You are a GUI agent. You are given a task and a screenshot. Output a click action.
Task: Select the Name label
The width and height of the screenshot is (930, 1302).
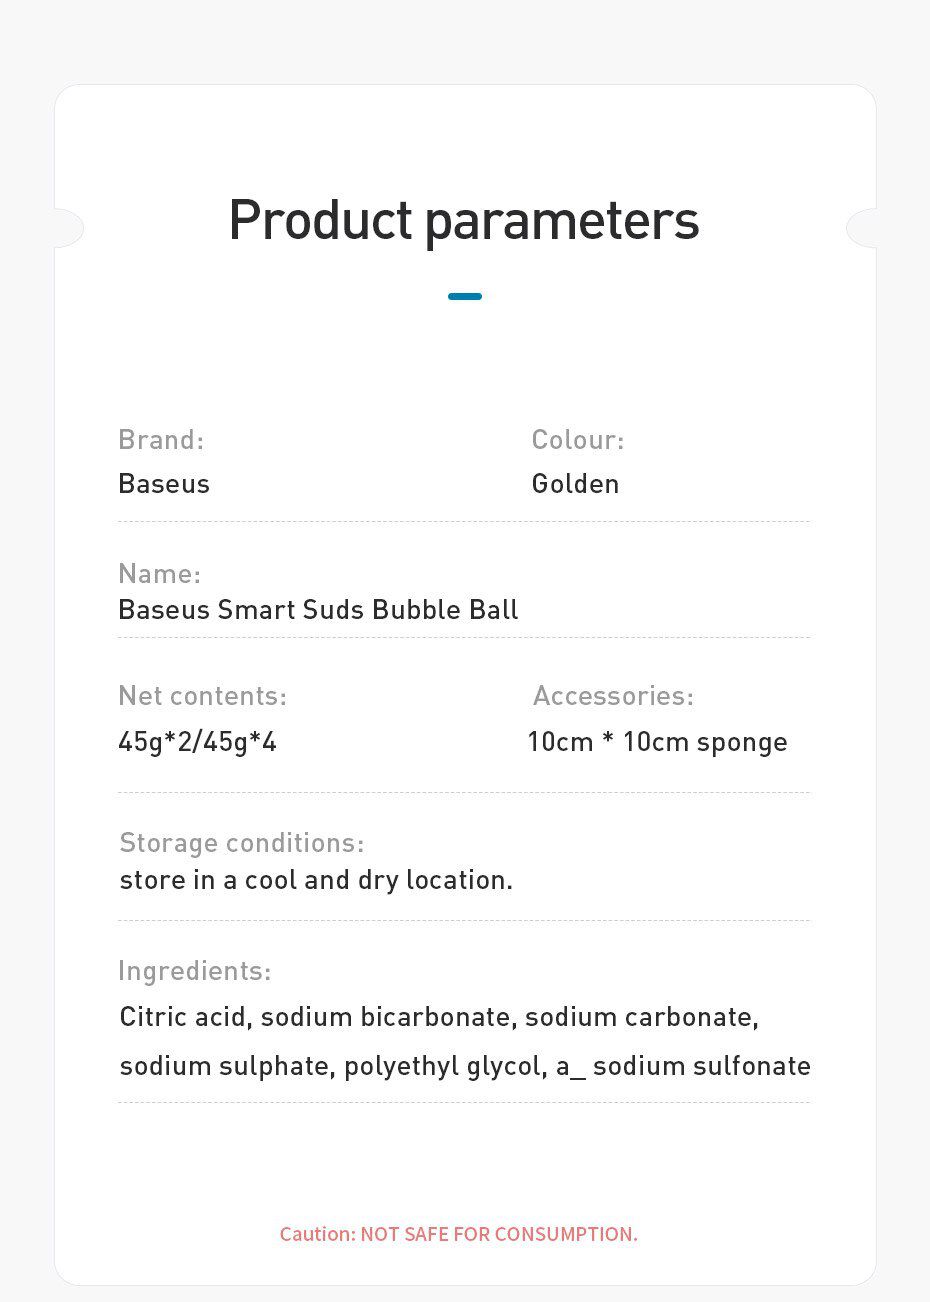pyautogui.click(x=160, y=574)
